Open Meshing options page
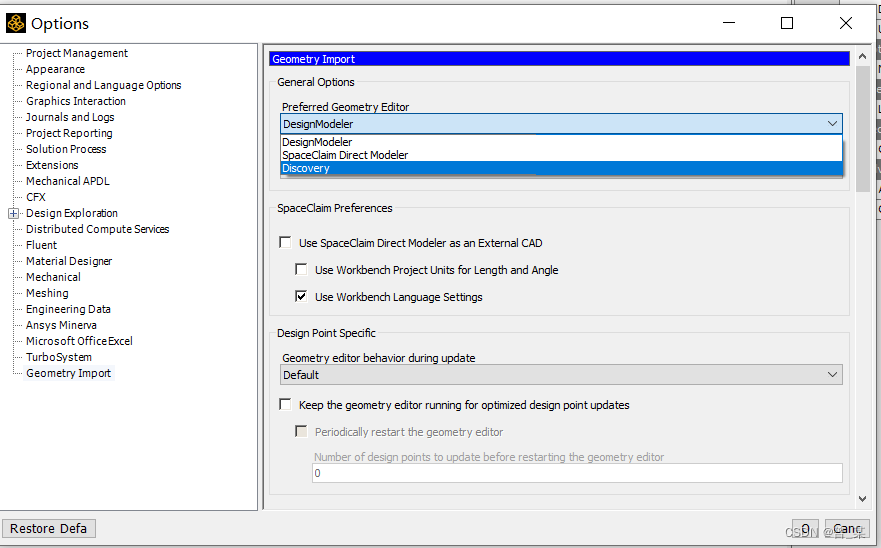This screenshot has width=881, height=548. [47, 293]
